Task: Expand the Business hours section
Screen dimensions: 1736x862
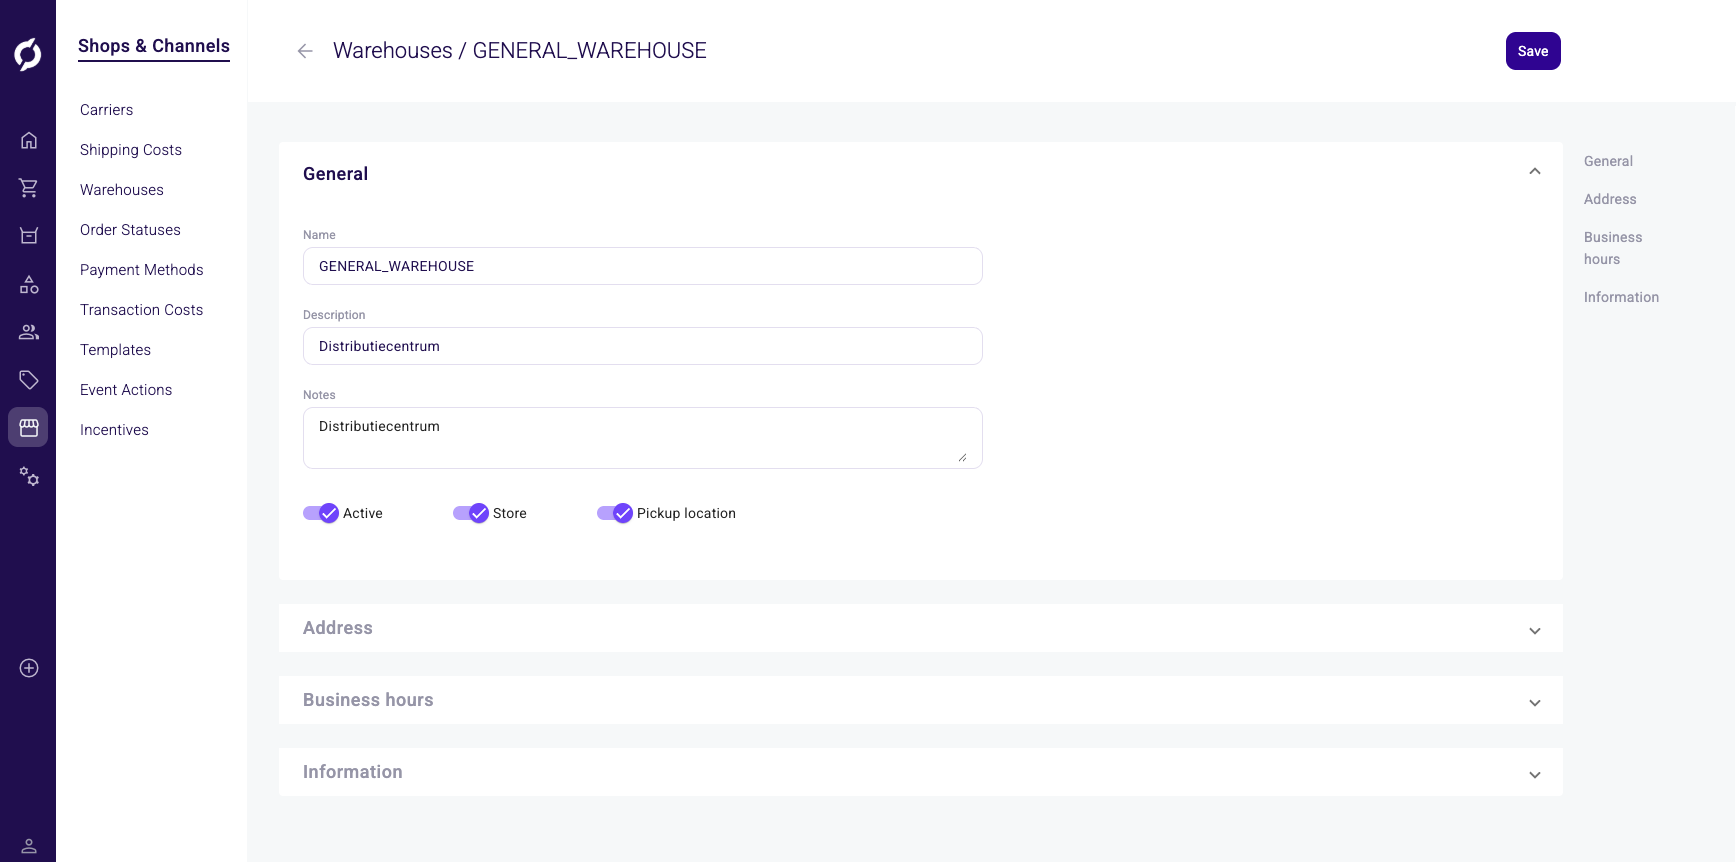Action: coord(1534,702)
